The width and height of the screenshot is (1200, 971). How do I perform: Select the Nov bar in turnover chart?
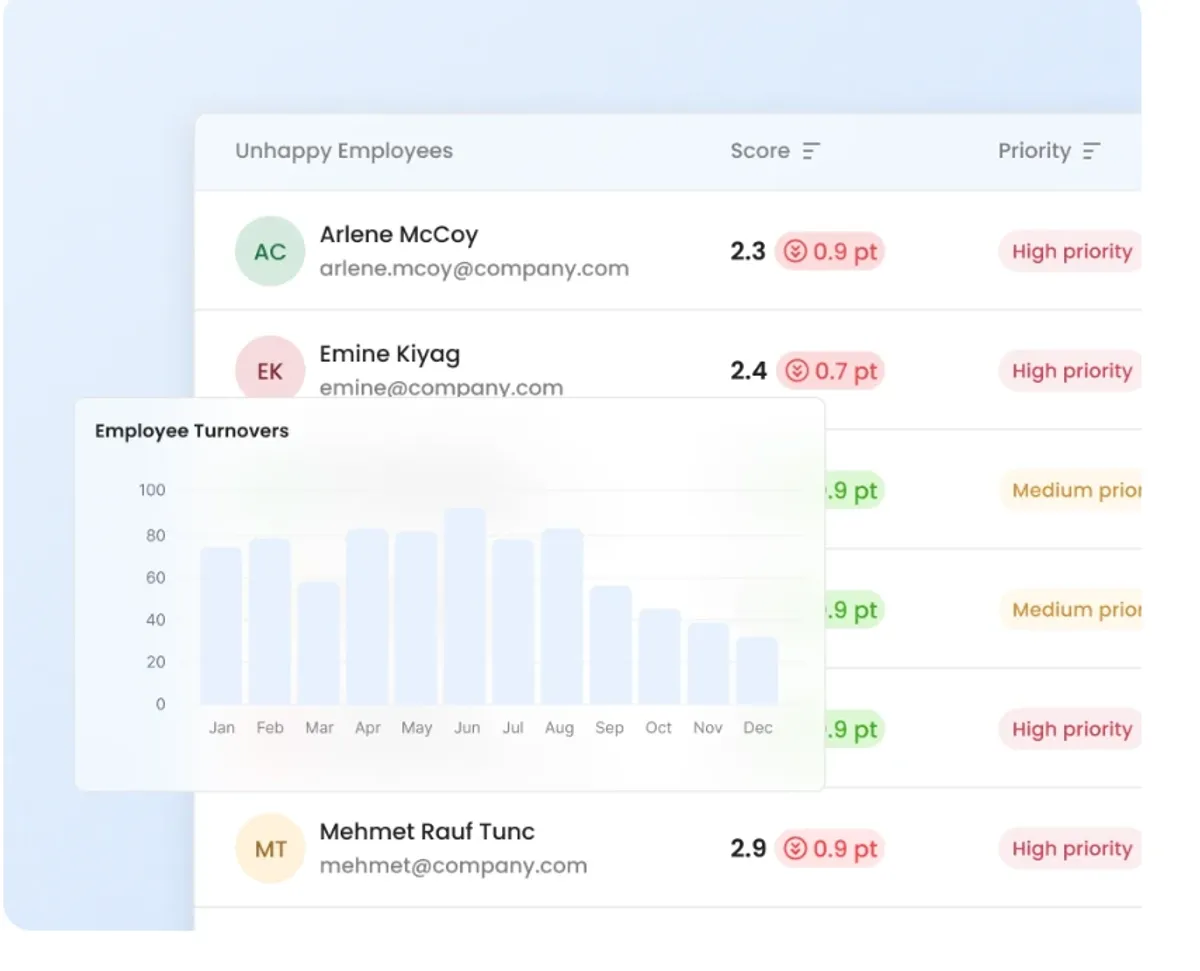tap(708, 664)
